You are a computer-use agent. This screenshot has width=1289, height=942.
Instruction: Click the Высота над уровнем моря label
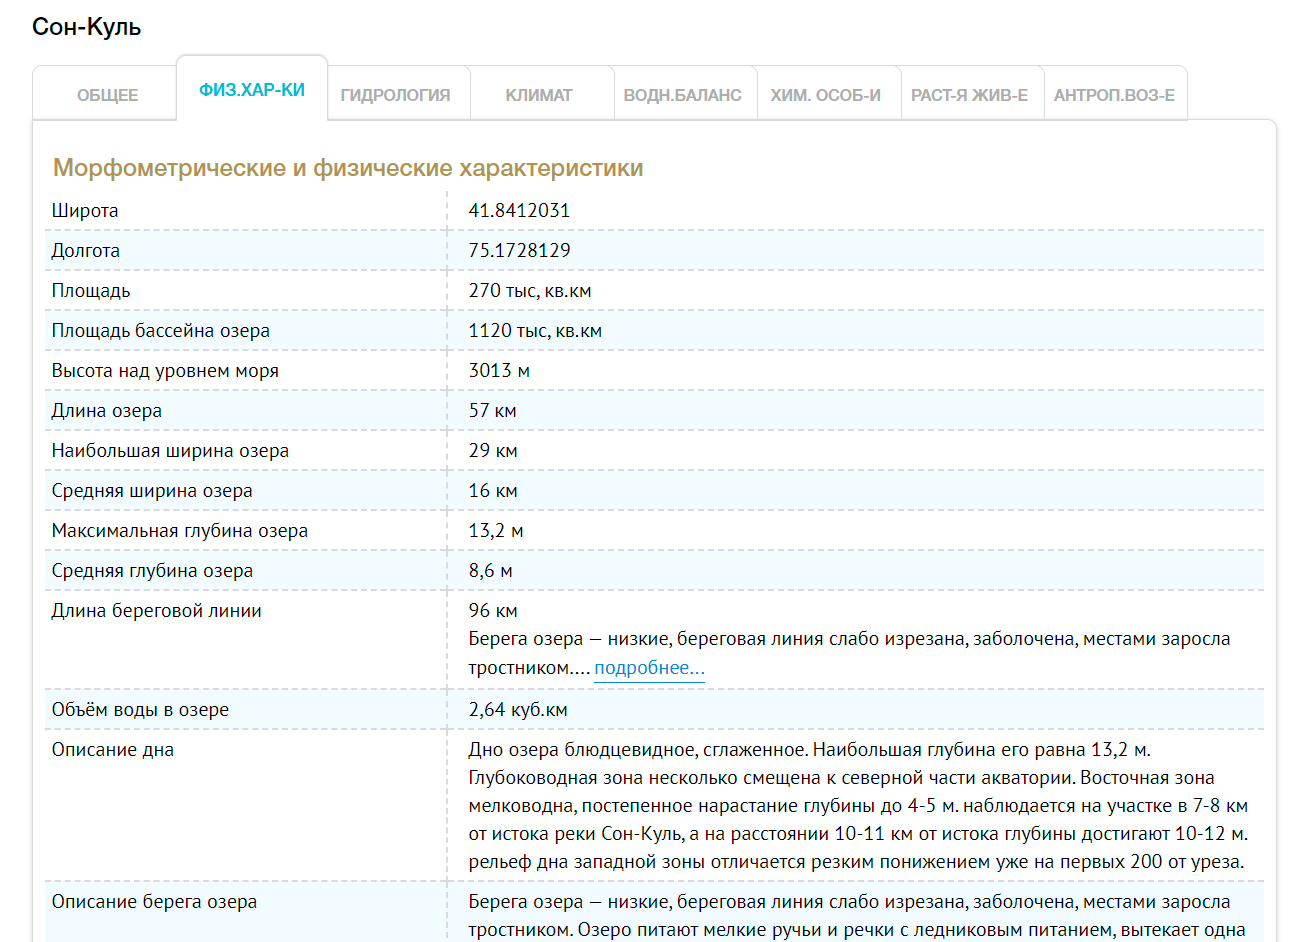pyautogui.click(x=165, y=371)
